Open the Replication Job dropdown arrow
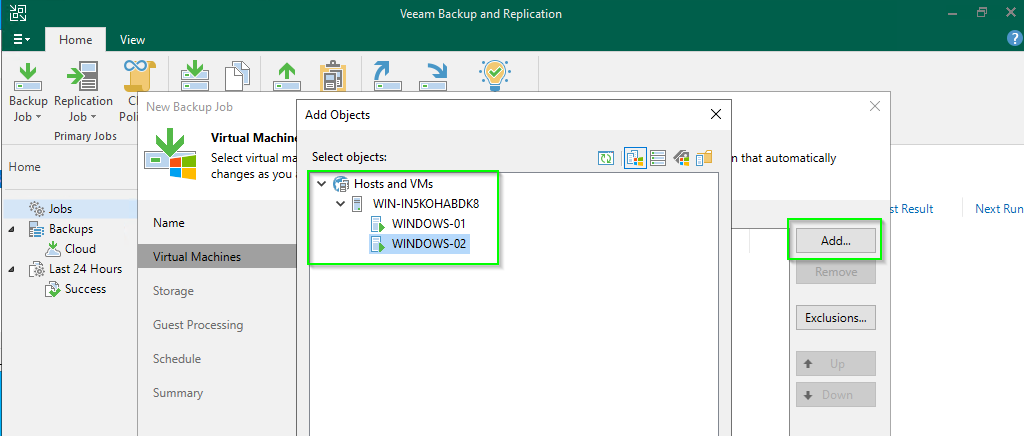Viewport: 1024px width, 436px height. (x=93, y=117)
